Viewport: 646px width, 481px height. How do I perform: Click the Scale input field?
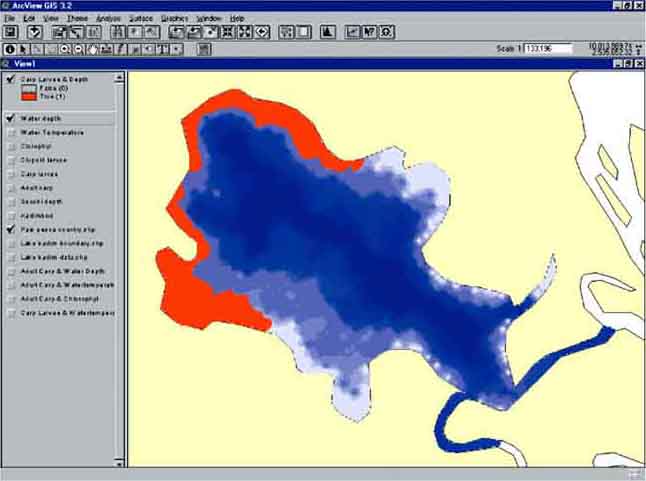549,48
